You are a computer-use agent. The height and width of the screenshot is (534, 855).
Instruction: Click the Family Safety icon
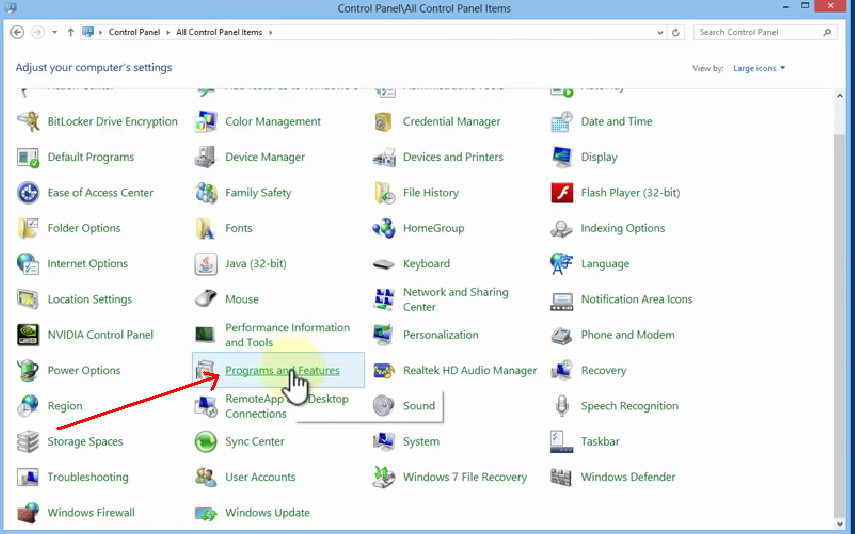[x=206, y=193]
